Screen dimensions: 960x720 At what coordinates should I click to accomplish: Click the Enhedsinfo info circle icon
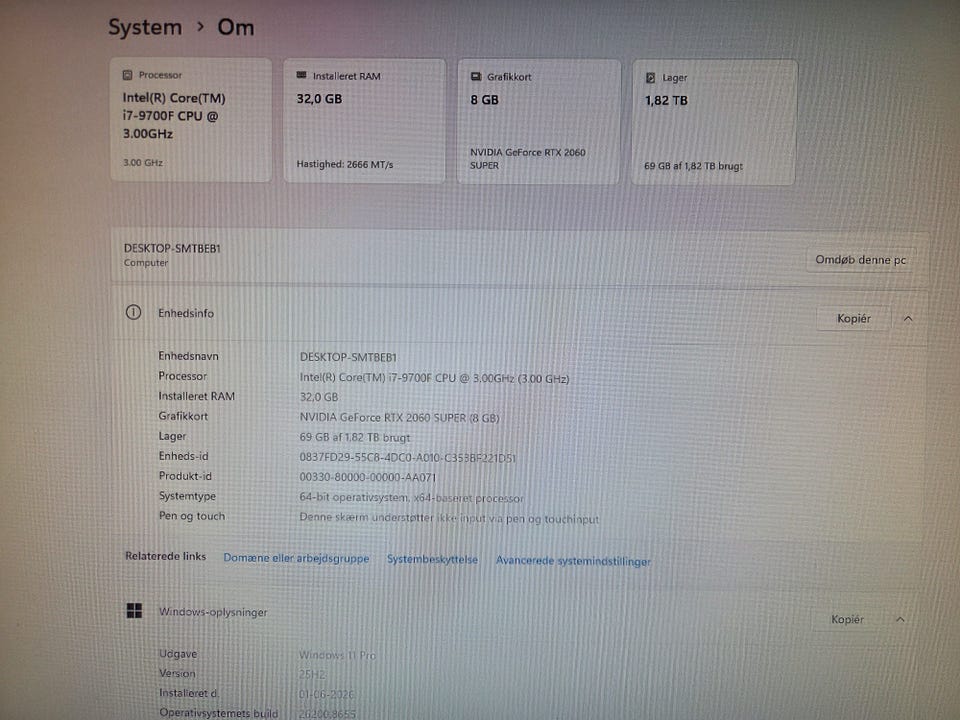coord(133,312)
